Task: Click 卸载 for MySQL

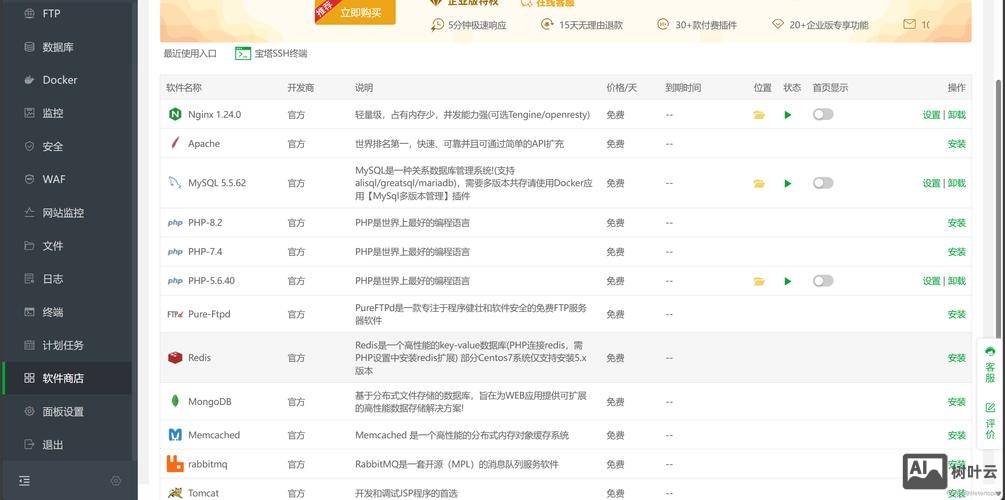Action: click(x=956, y=183)
